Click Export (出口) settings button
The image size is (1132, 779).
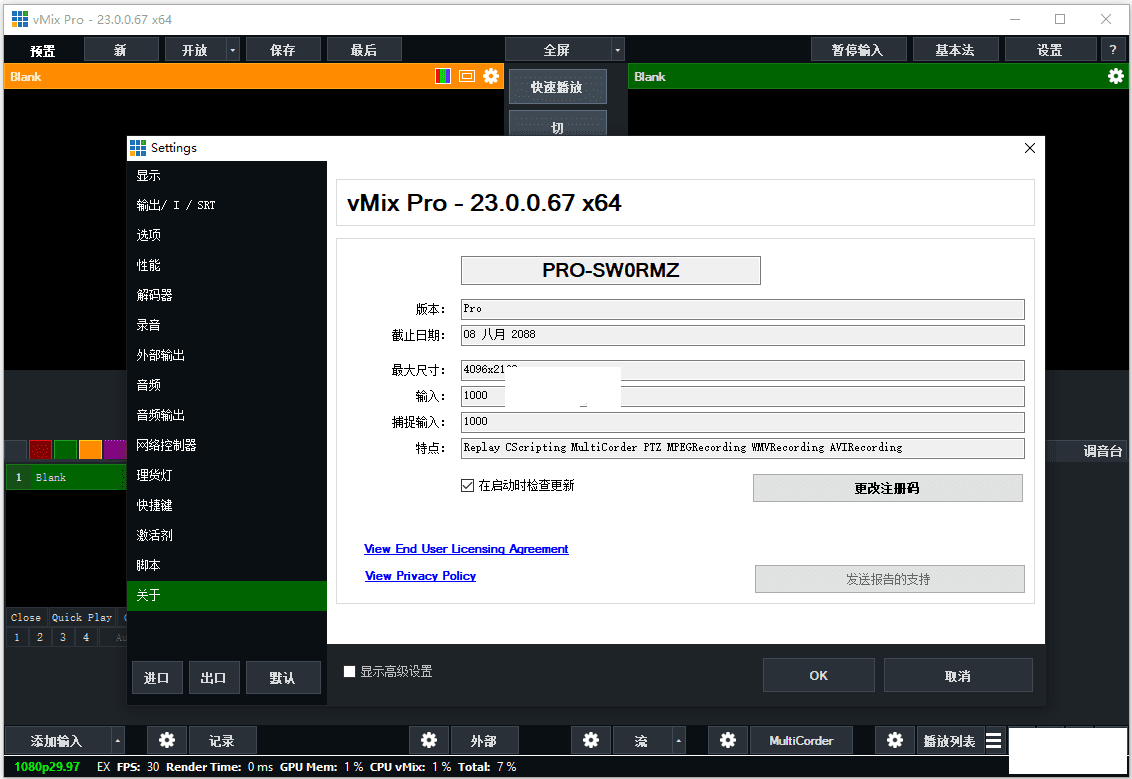(214, 677)
